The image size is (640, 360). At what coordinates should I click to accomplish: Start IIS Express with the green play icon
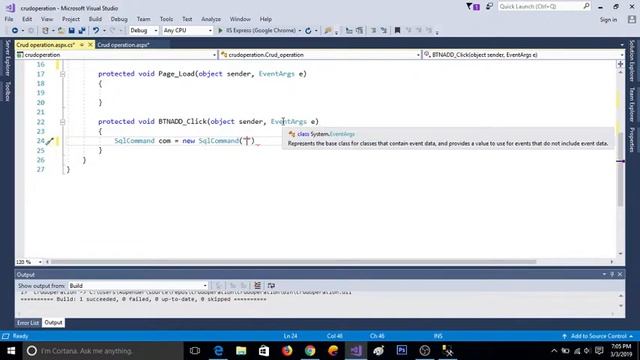[220, 31]
